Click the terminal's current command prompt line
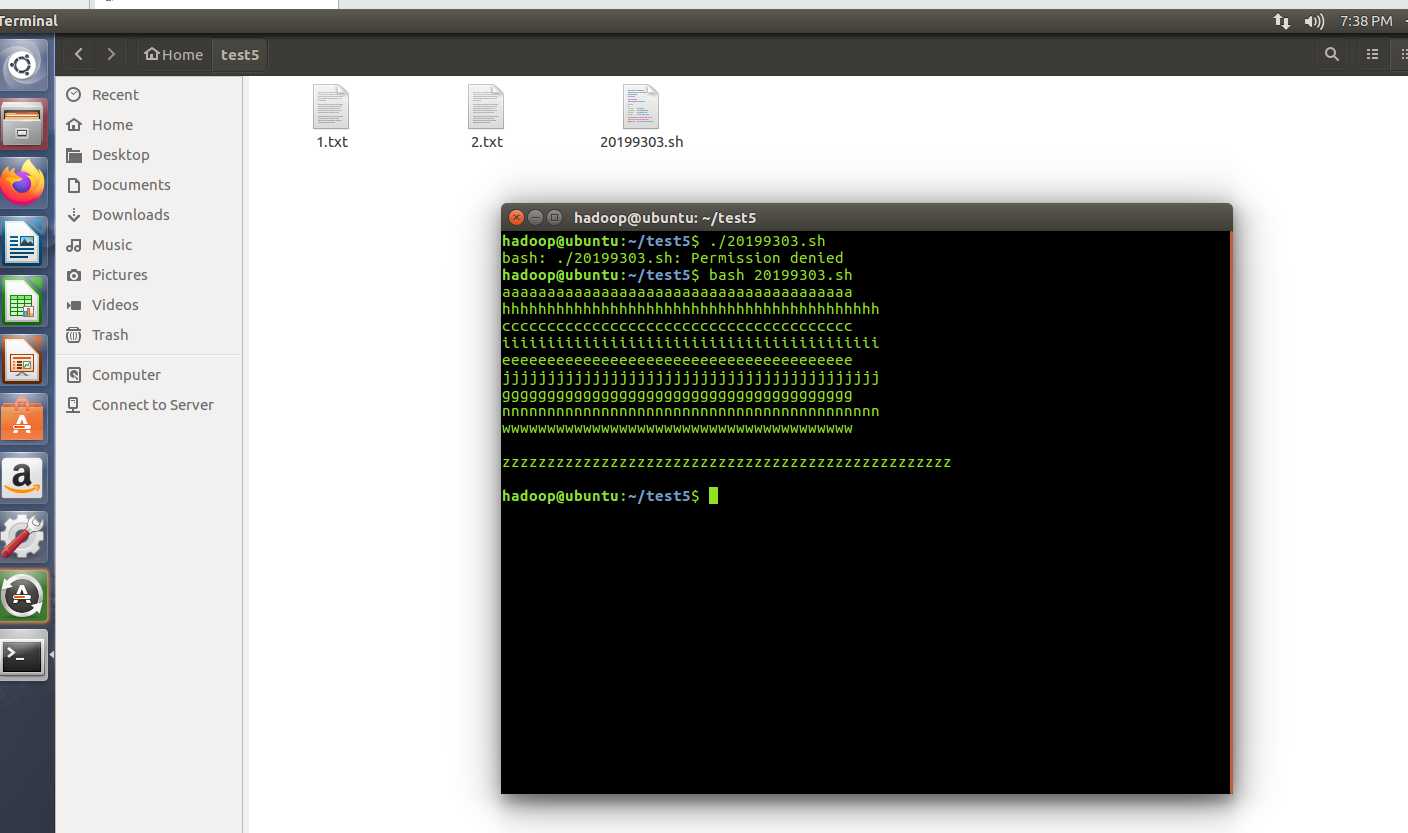The width and height of the screenshot is (1408, 833). pos(610,496)
